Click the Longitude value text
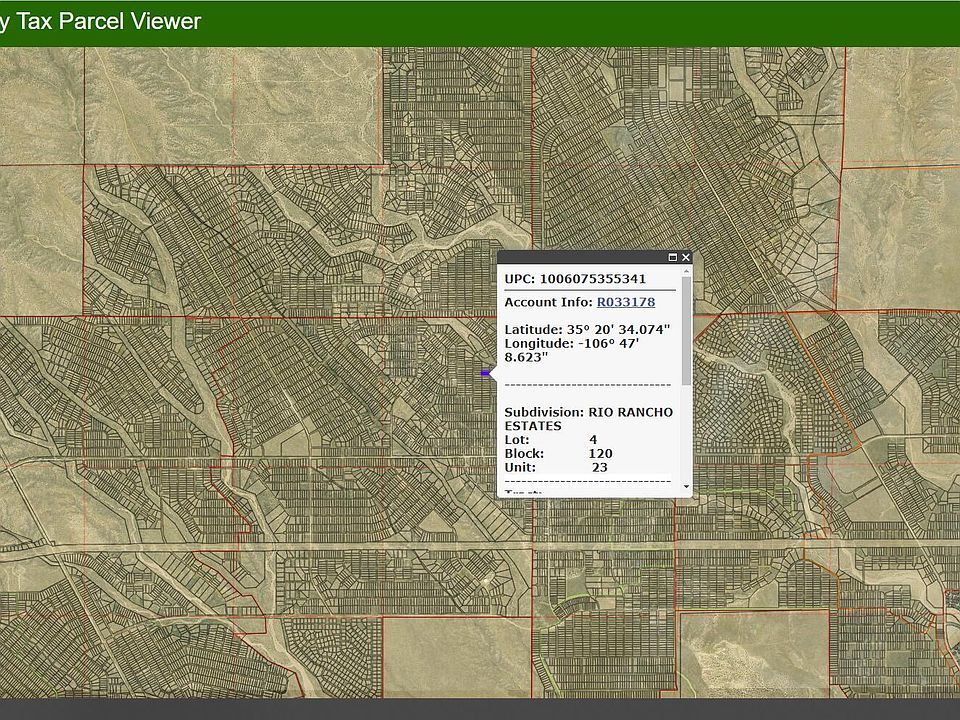The height and width of the screenshot is (720, 960). 572,350
